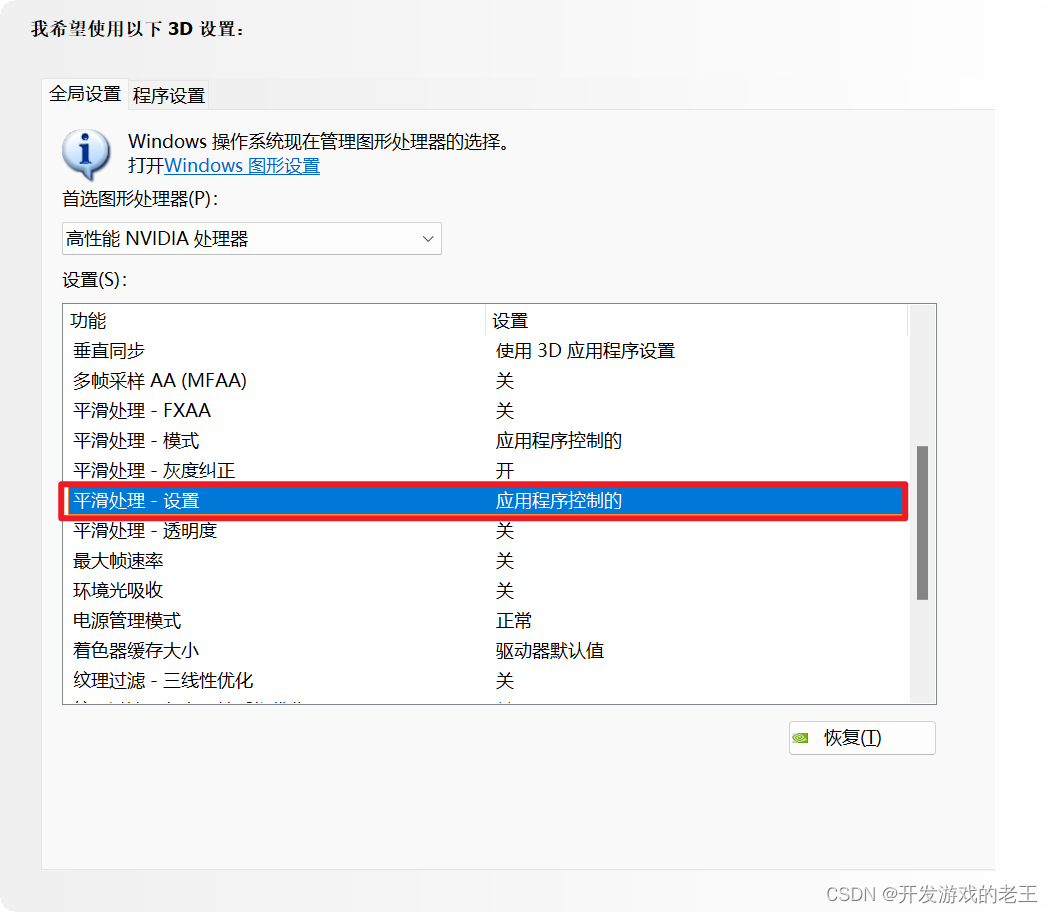This screenshot has width=1053, height=913.
Task: Click 应用程序控制的 value for 平滑处理 - 模式
Action: pyautogui.click(x=559, y=440)
